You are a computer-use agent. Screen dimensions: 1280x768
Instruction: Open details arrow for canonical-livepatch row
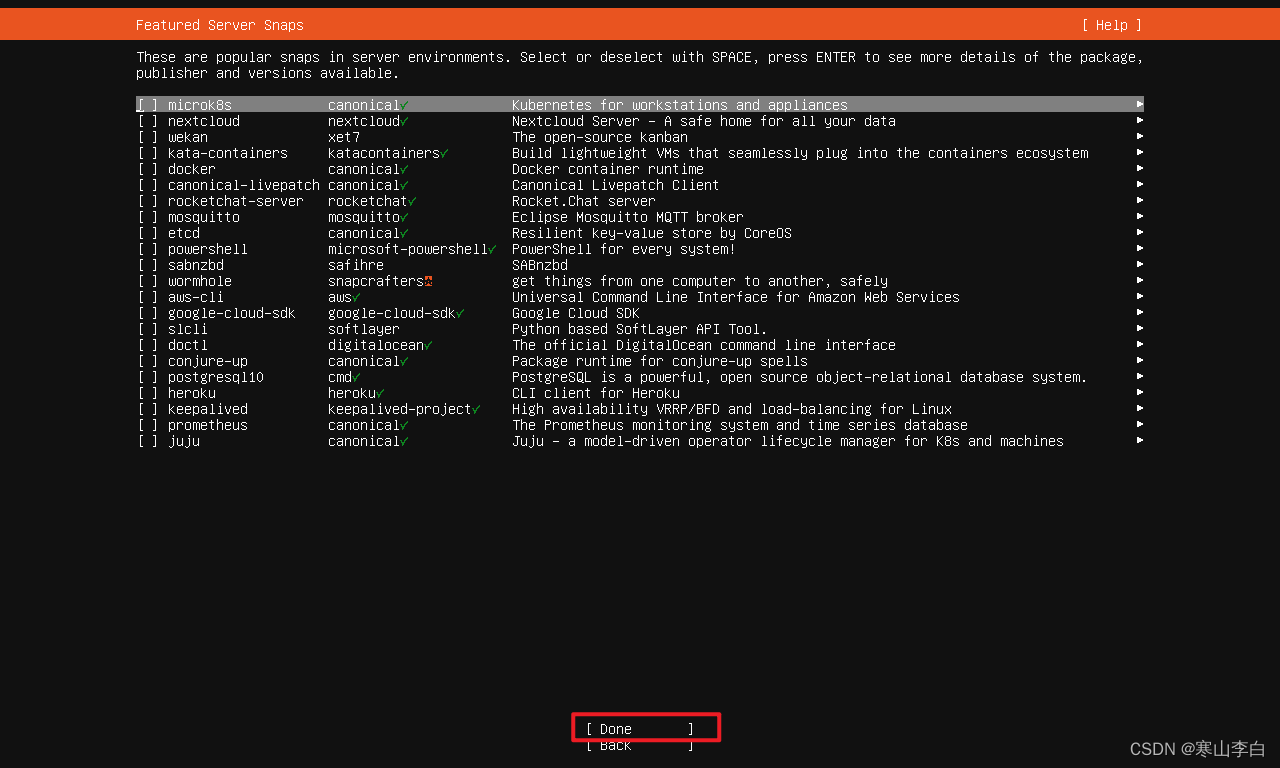pos(1140,185)
